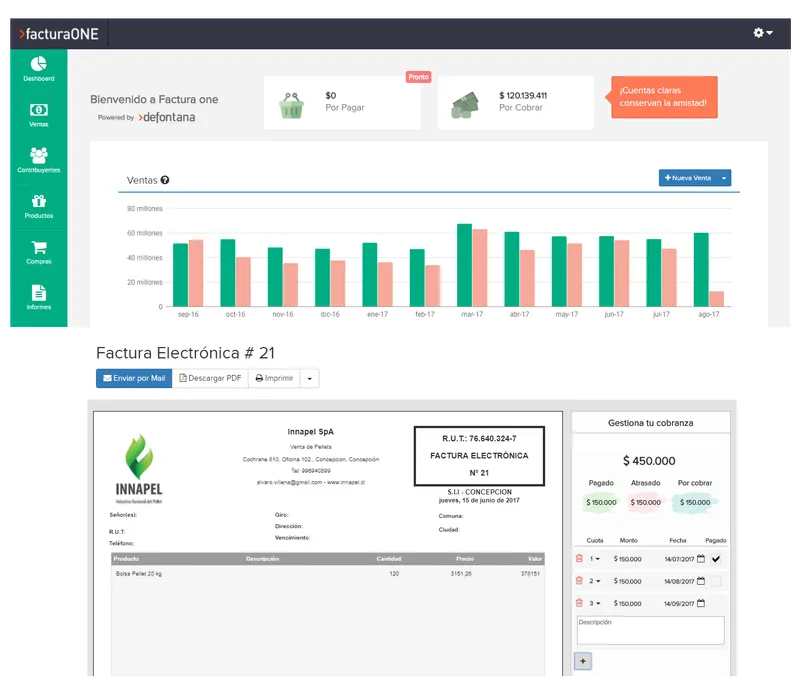This screenshot has width=800, height=686.
Task: Click the Atrasado $150.000 red badge
Action: click(645, 502)
